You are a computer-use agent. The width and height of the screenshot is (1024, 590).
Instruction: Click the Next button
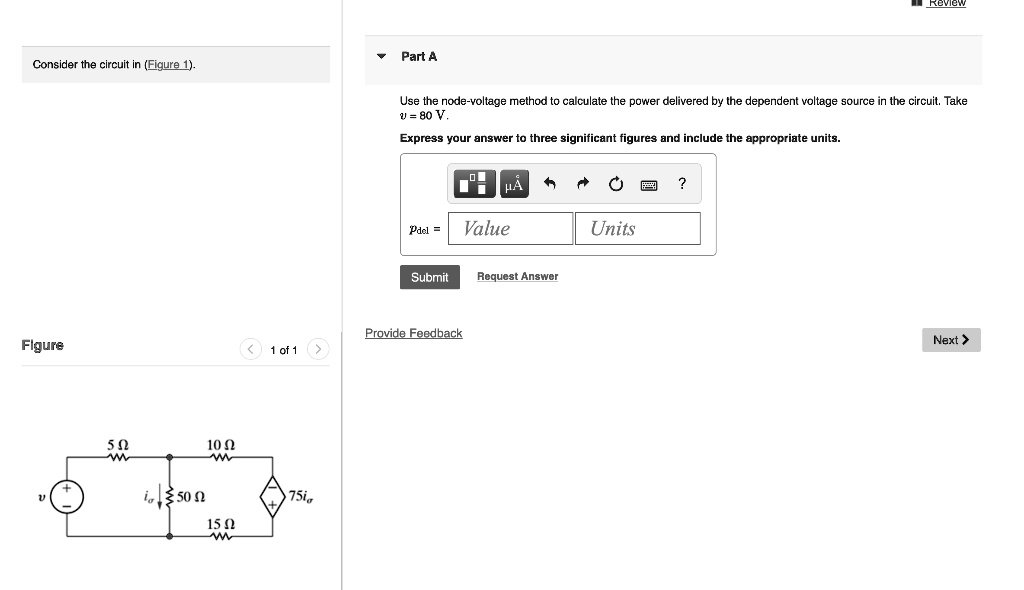coord(949,340)
